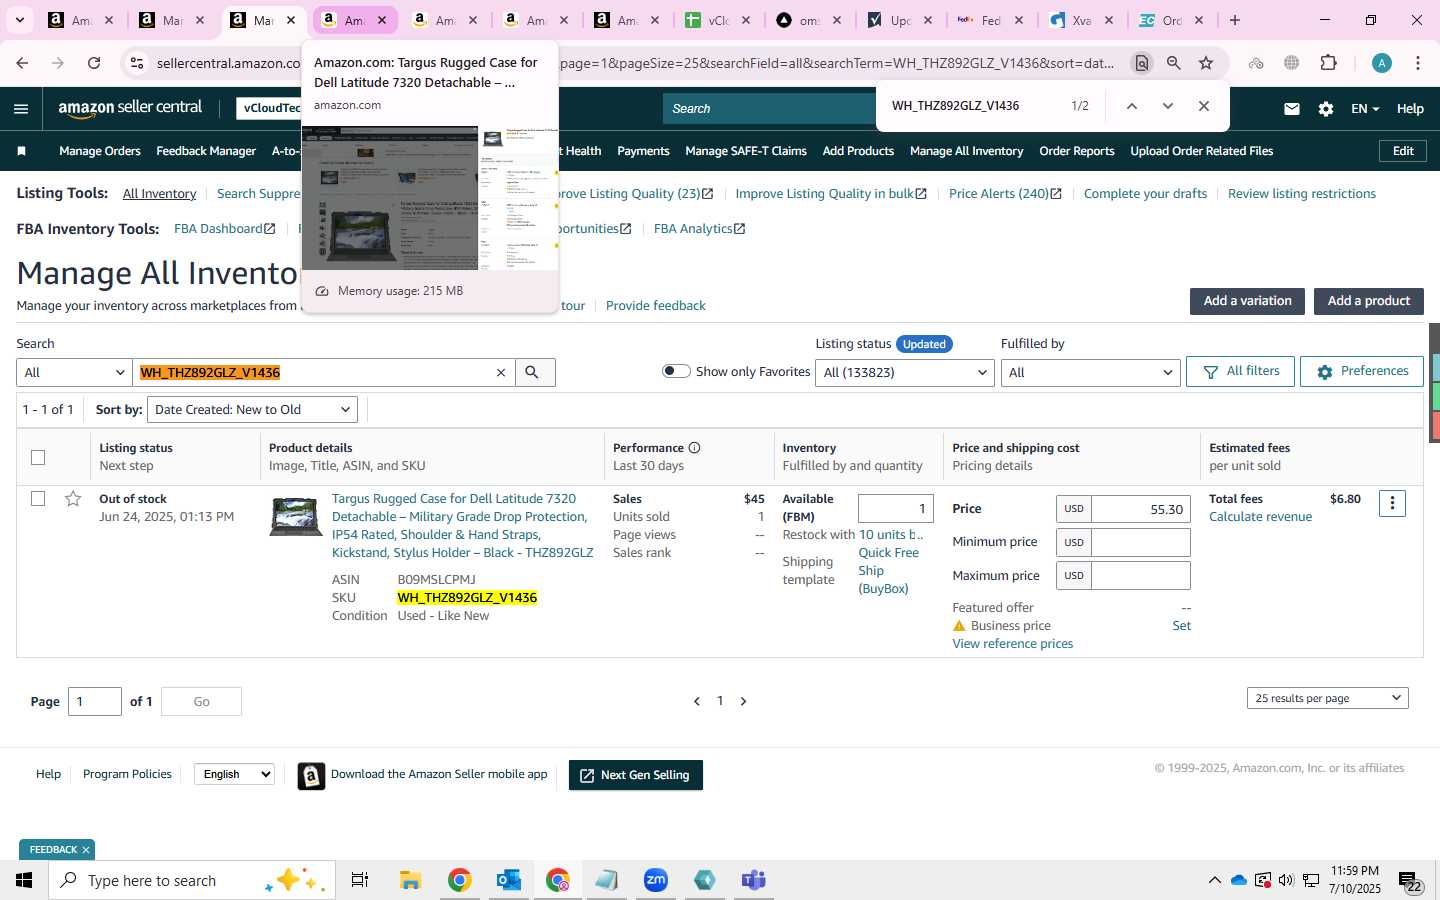The width and height of the screenshot is (1440, 900).
Task: Click the Price input showing 55.30
Action: [x=1141, y=509]
